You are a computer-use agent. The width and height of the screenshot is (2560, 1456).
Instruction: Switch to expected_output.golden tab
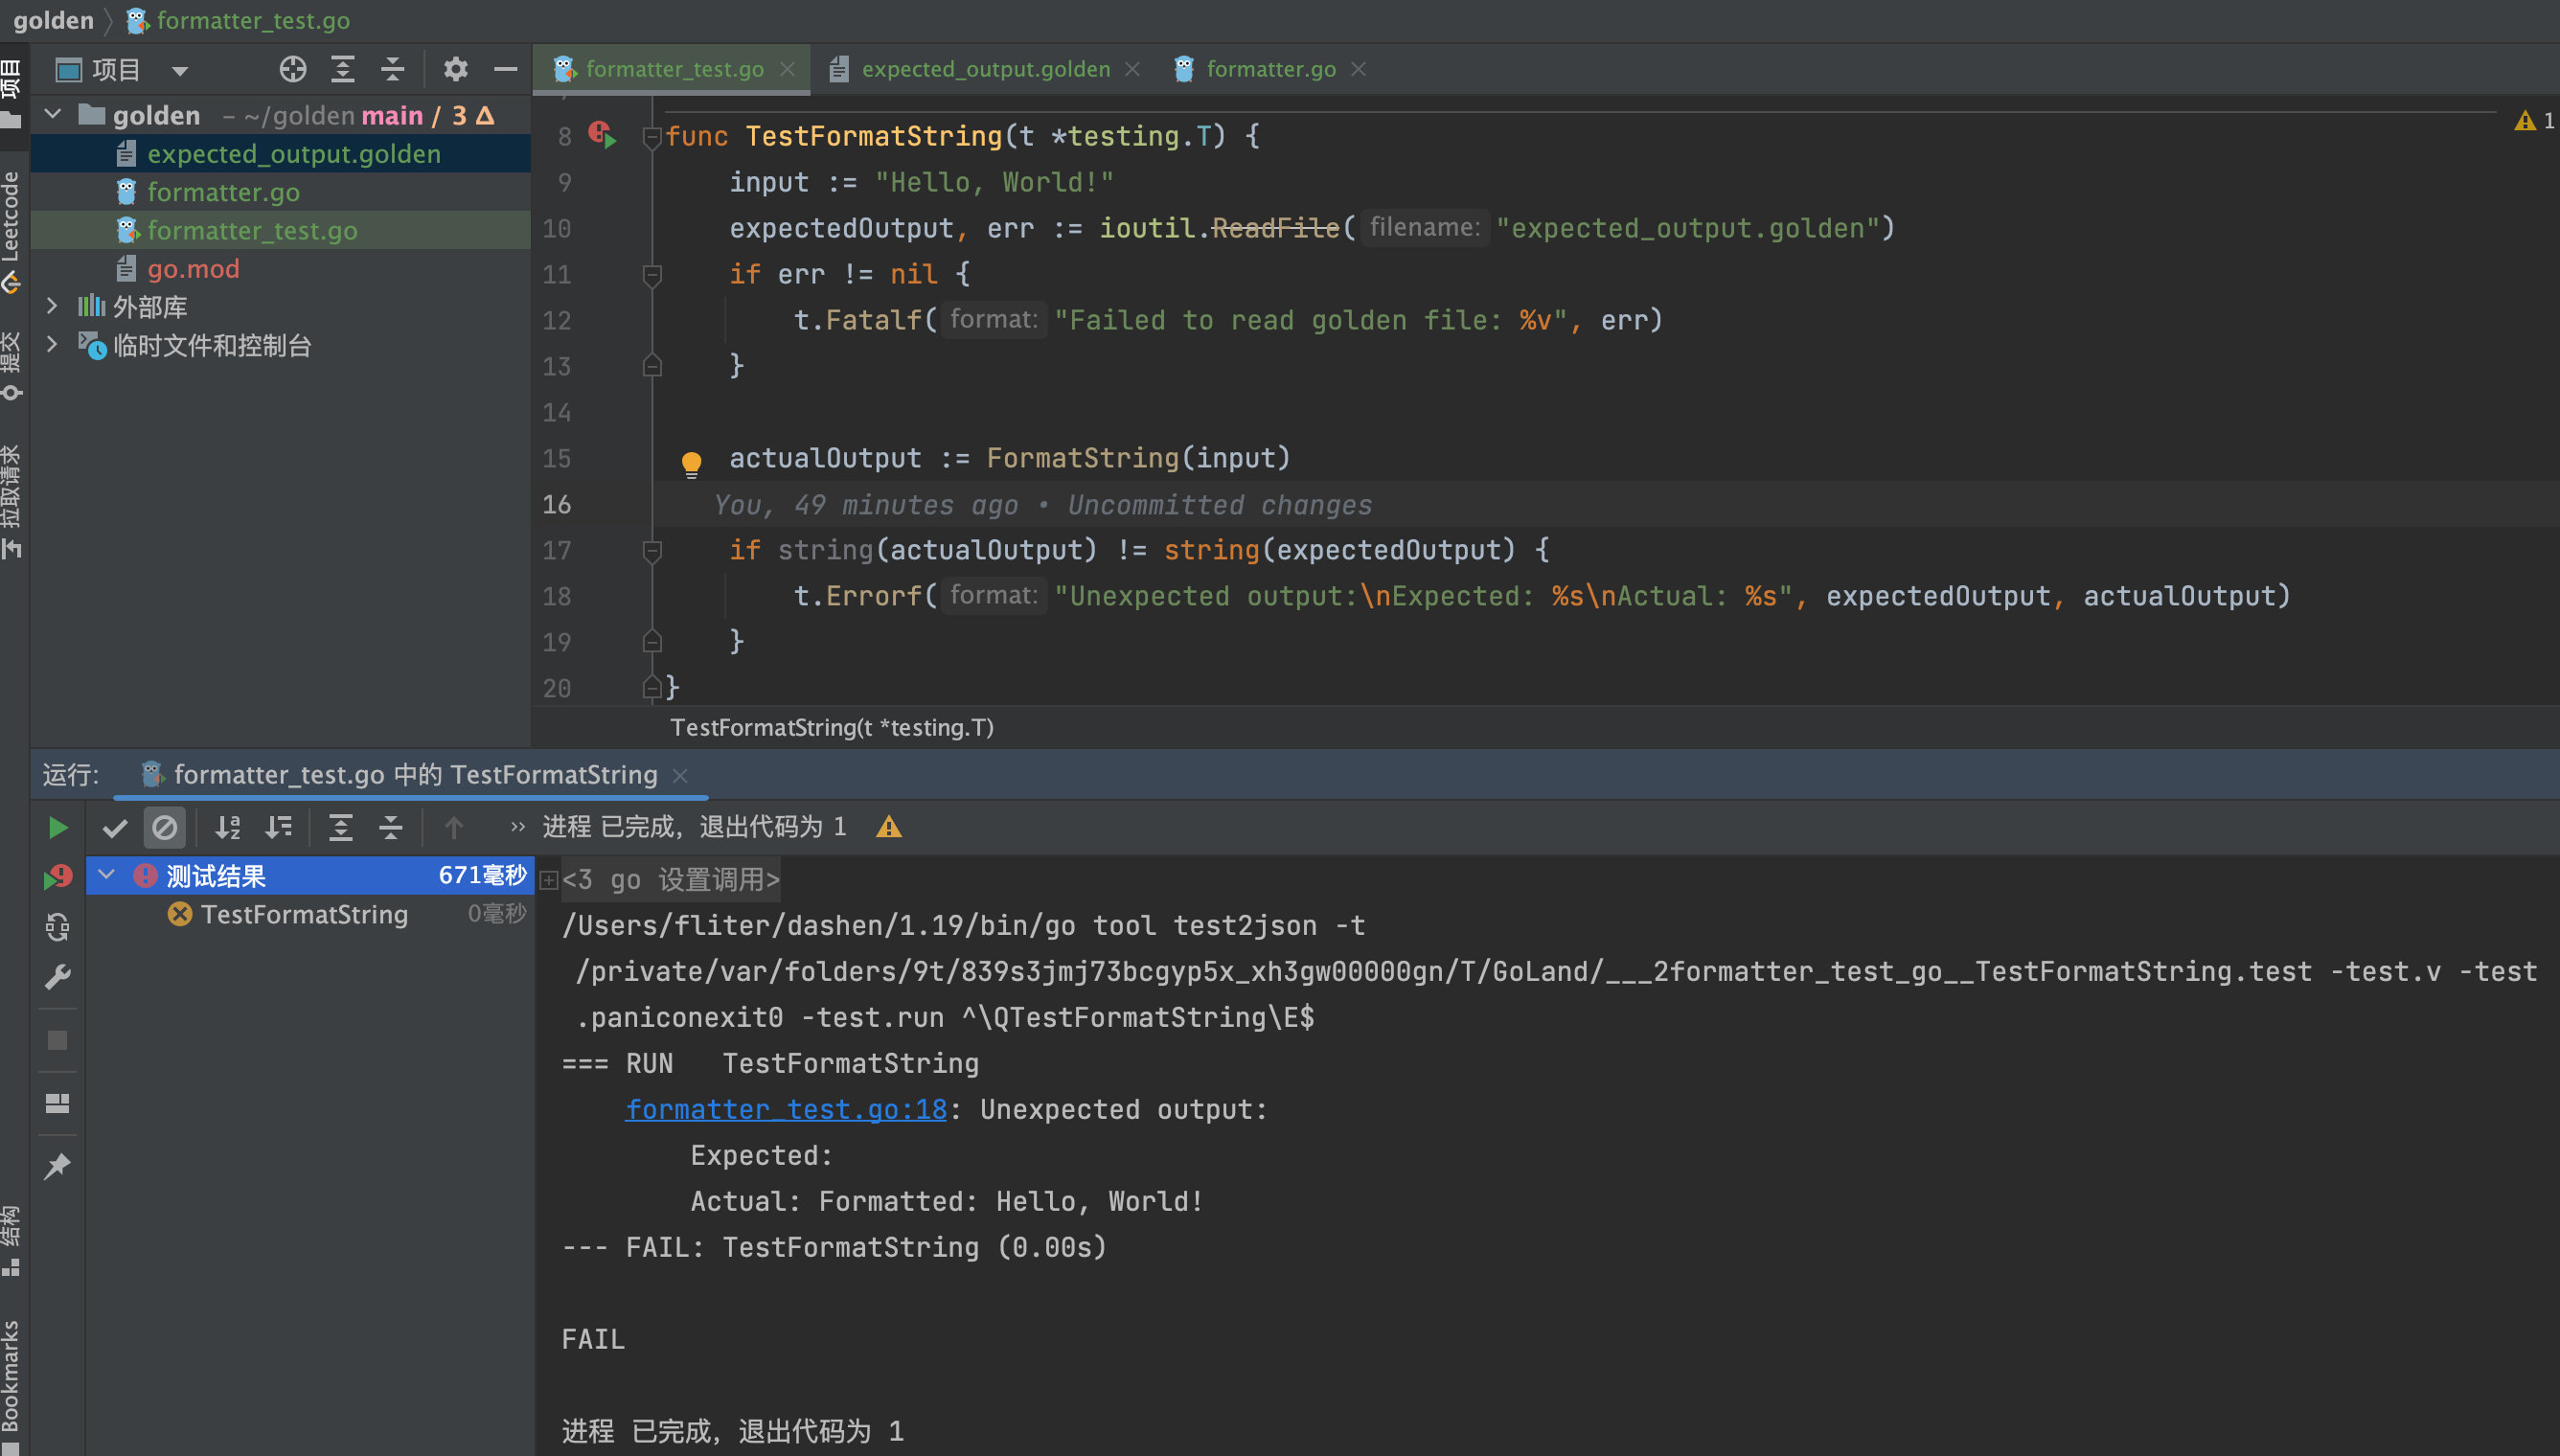pos(984,69)
